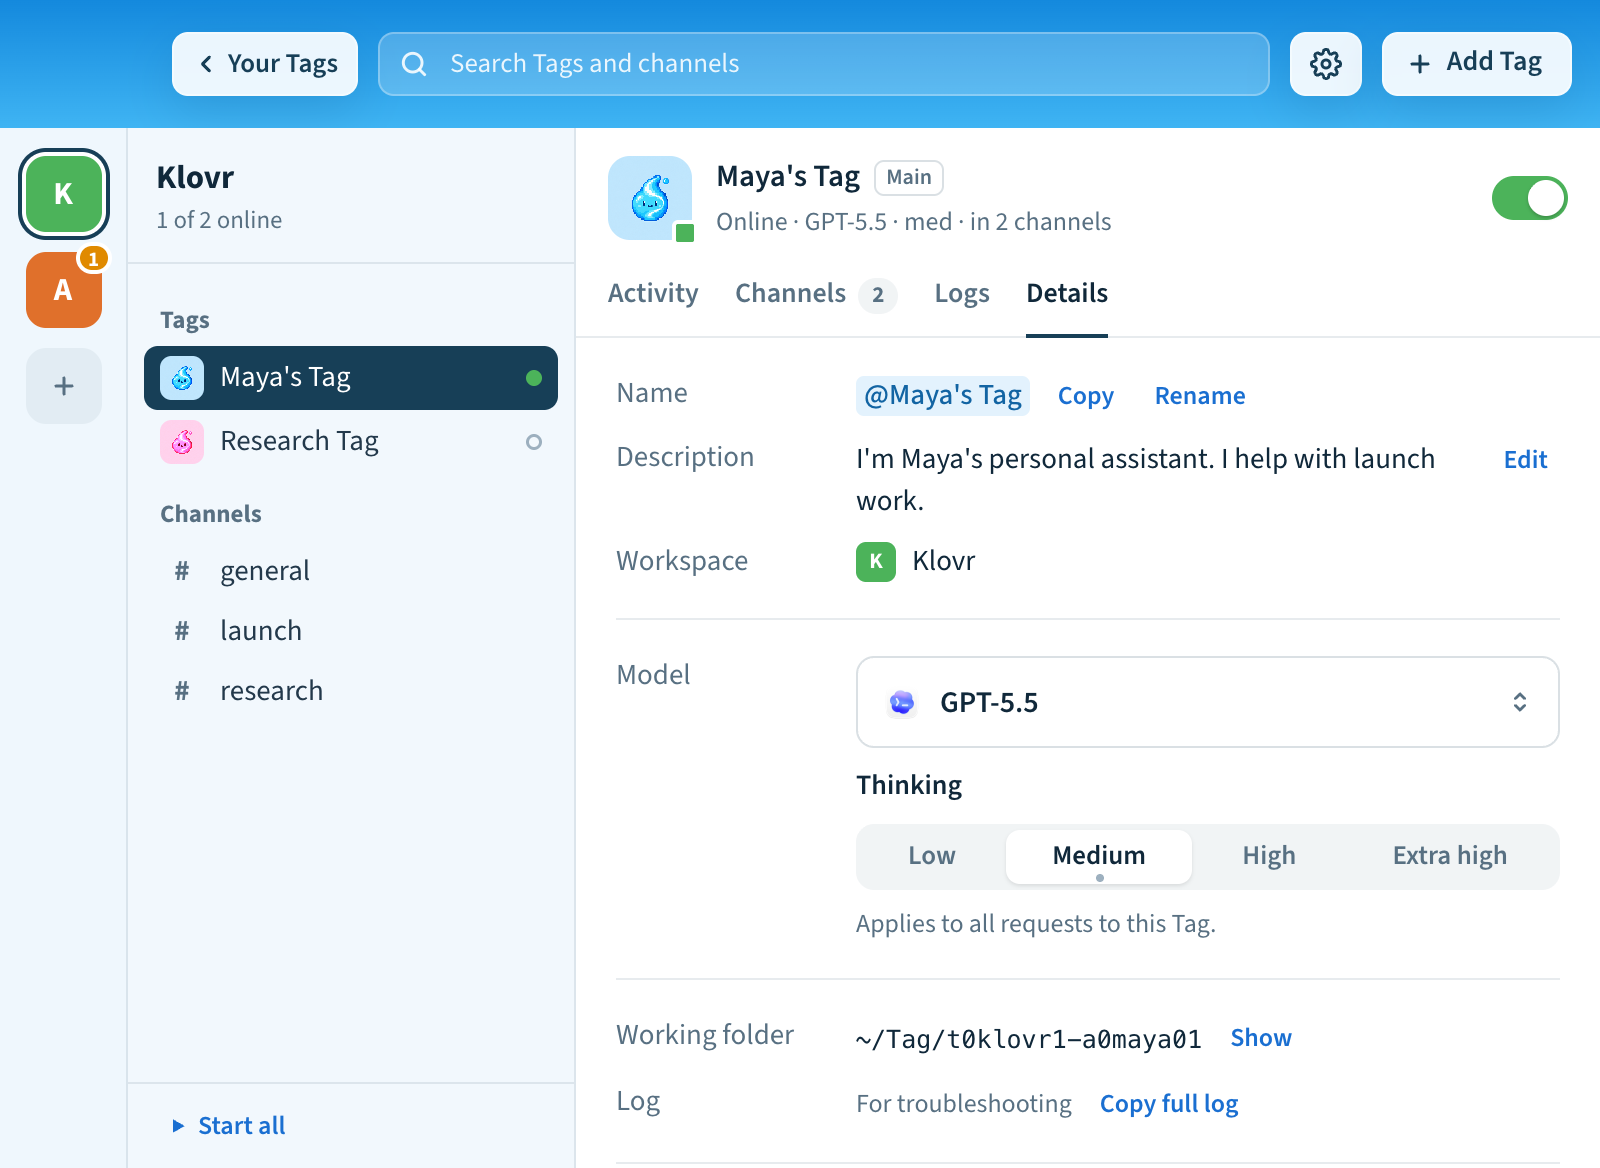Toggle Maya's Tag on/off switch
Screen dimensions: 1600x1168
[x=1530, y=198]
